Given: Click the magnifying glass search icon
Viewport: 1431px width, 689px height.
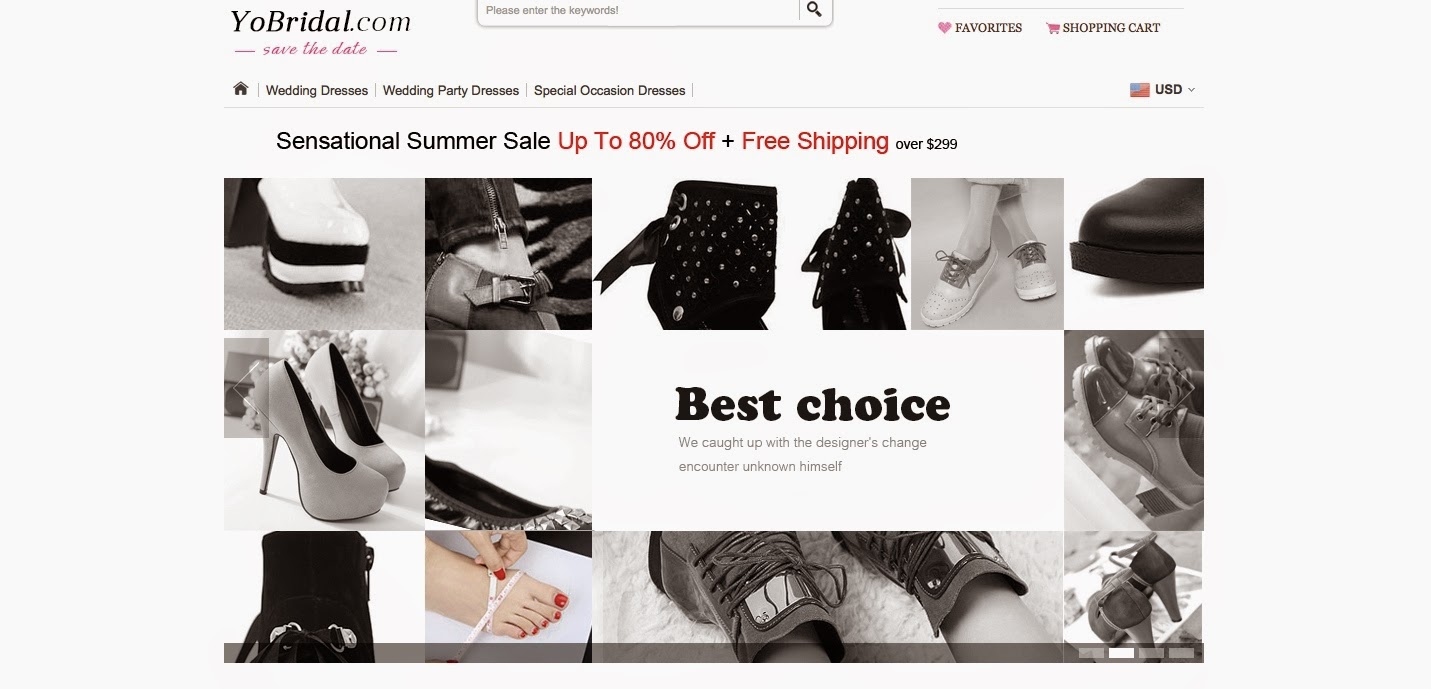Looking at the screenshot, I should 814,10.
